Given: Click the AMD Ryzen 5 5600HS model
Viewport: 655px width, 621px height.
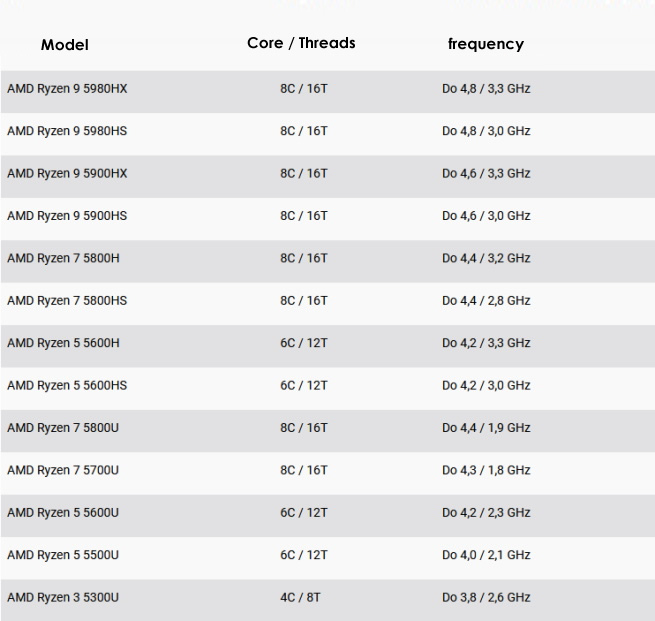Looking at the screenshot, I should (67, 385).
